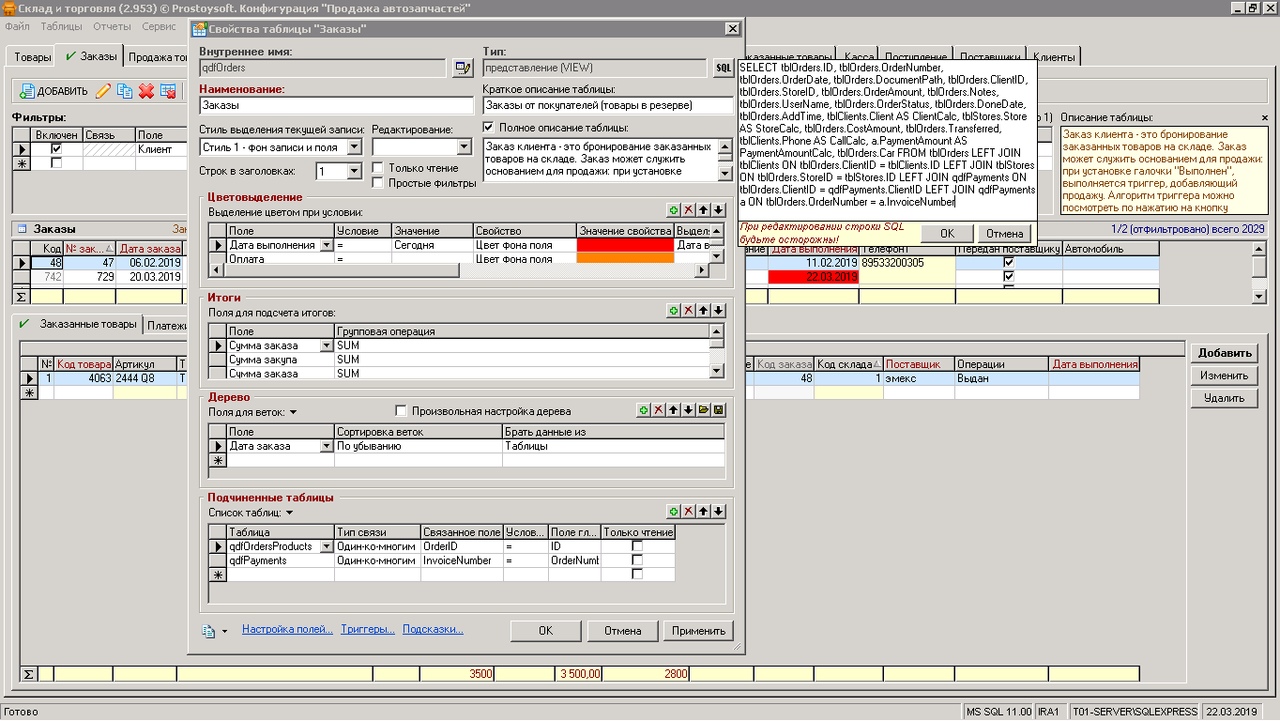
Task: Toggle the Простые фильтры checkbox
Action: [378, 183]
